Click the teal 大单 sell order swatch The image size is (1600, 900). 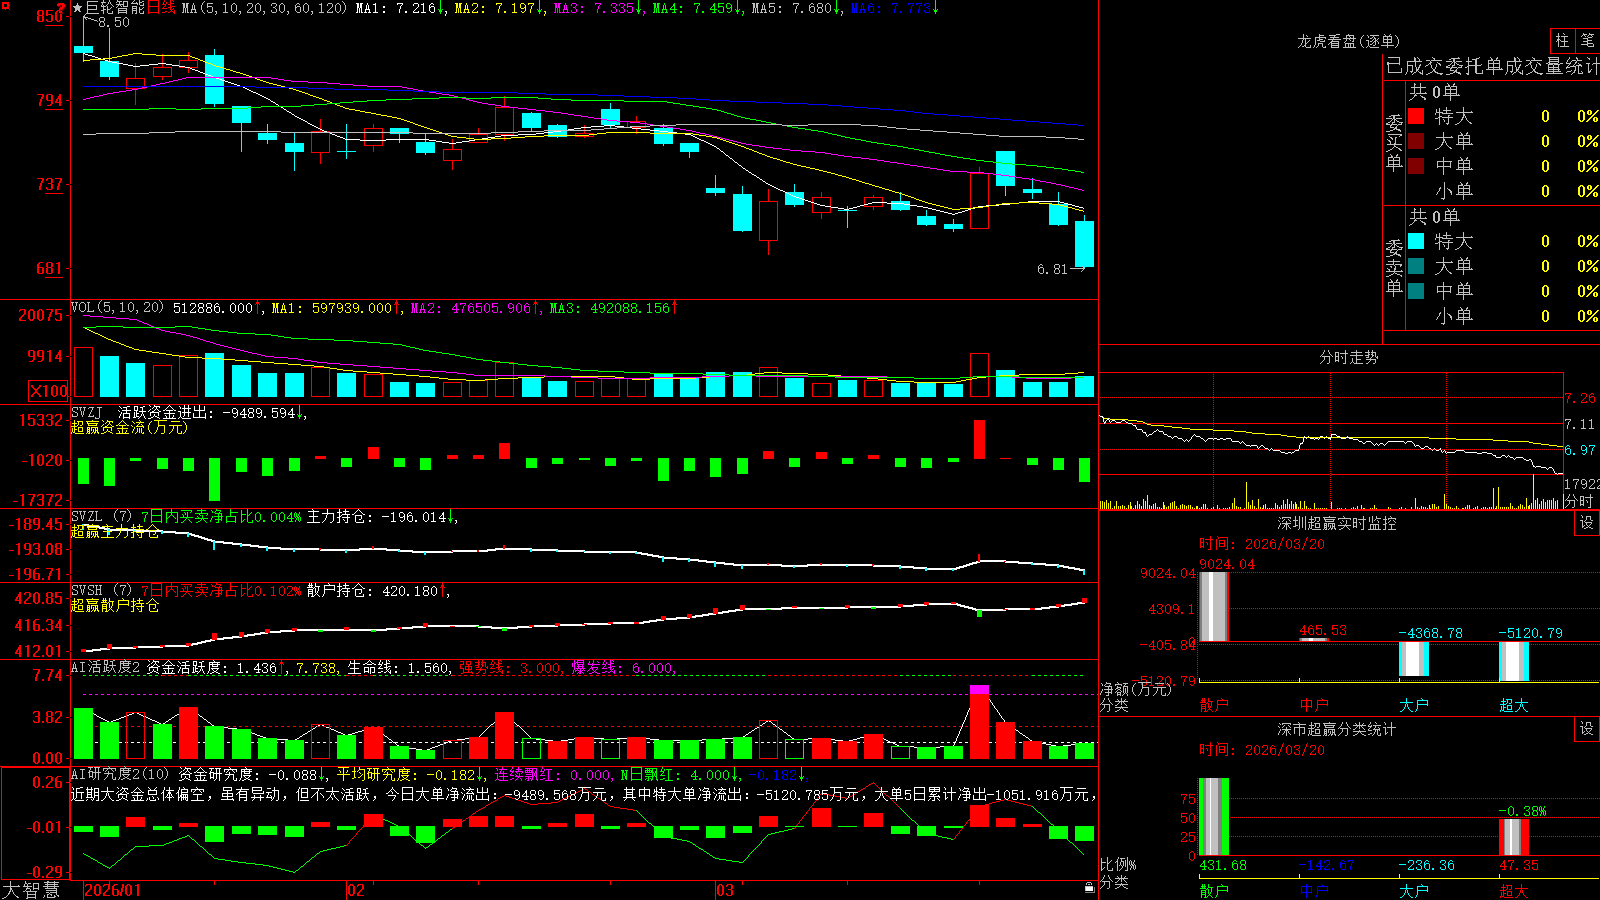[x=1416, y=266]
